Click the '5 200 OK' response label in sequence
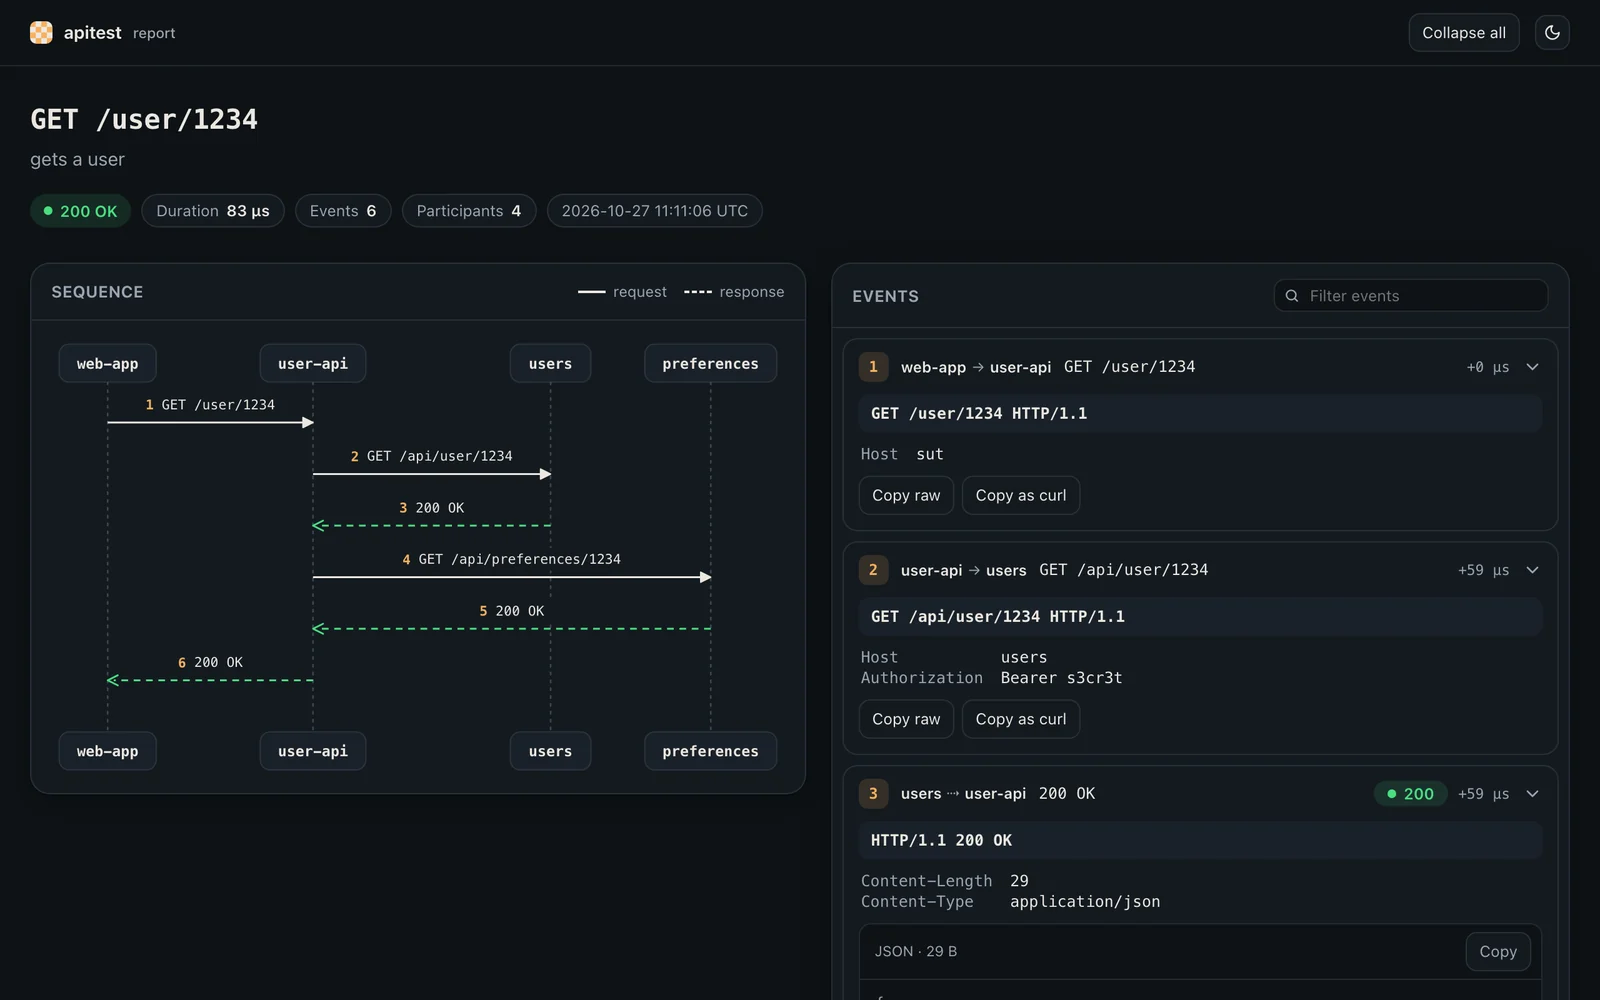 click(511, 611)
